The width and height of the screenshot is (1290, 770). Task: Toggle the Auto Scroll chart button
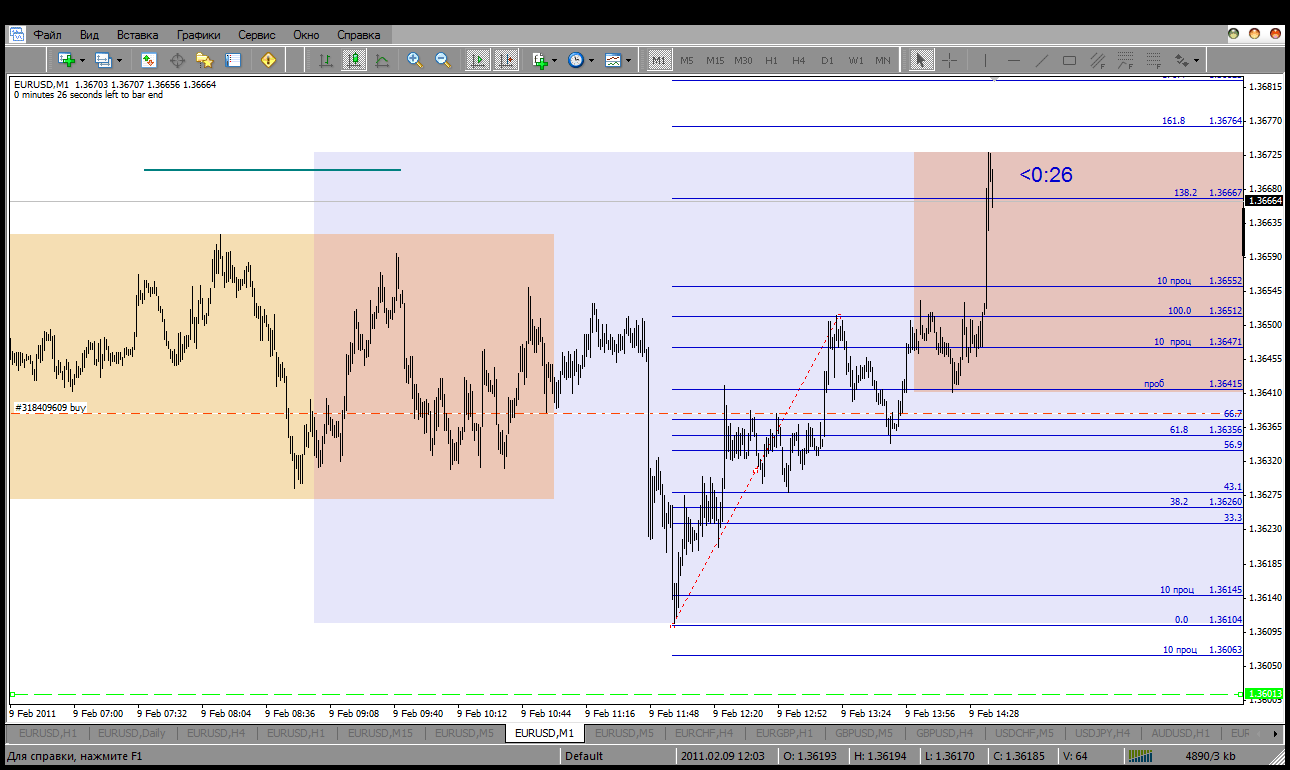coord(478,60)
